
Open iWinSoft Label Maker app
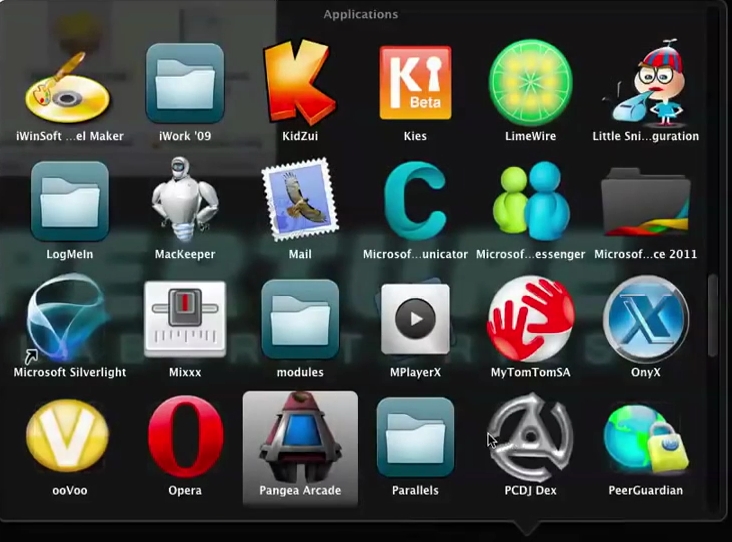point(69,86)
